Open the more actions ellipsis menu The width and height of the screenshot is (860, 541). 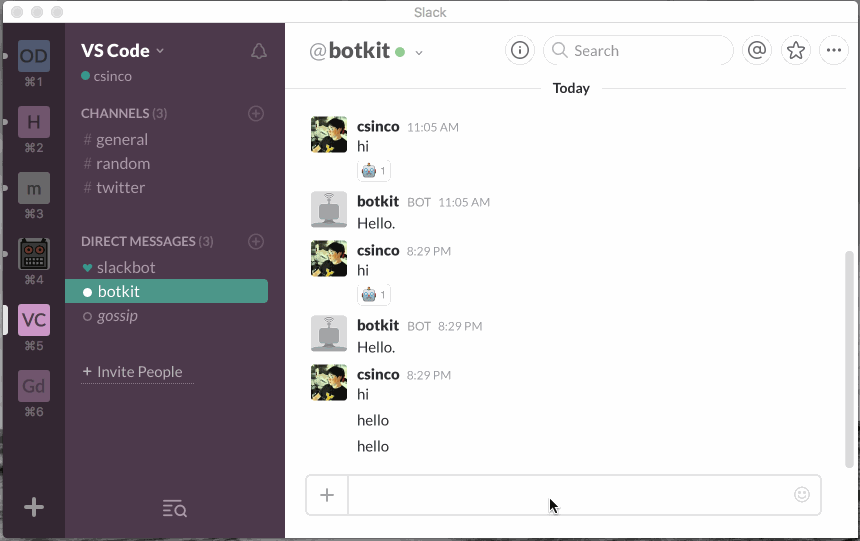coord(834,50)
